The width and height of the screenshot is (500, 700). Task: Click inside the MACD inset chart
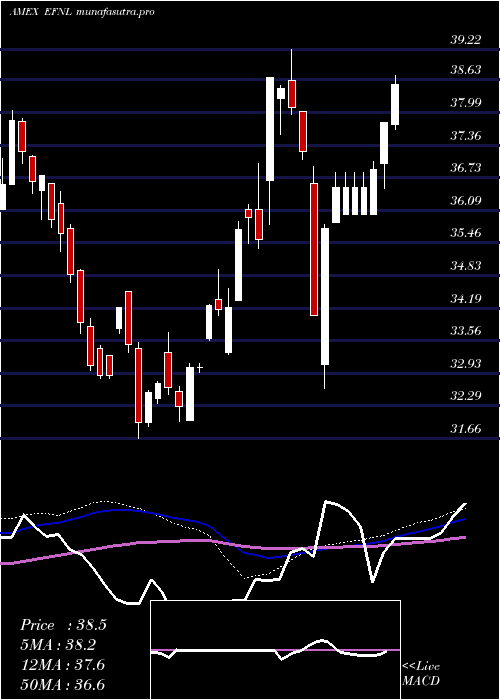[x=275, y=650]
